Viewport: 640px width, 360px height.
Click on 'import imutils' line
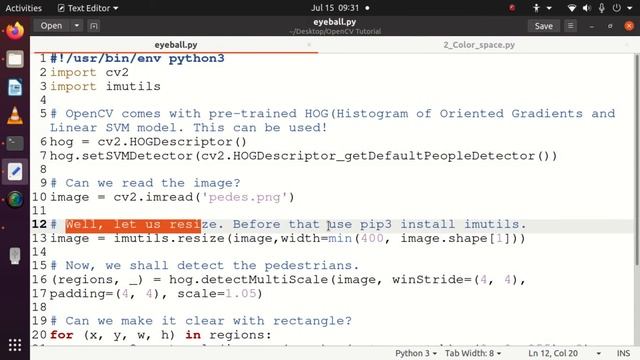[105, 87]
